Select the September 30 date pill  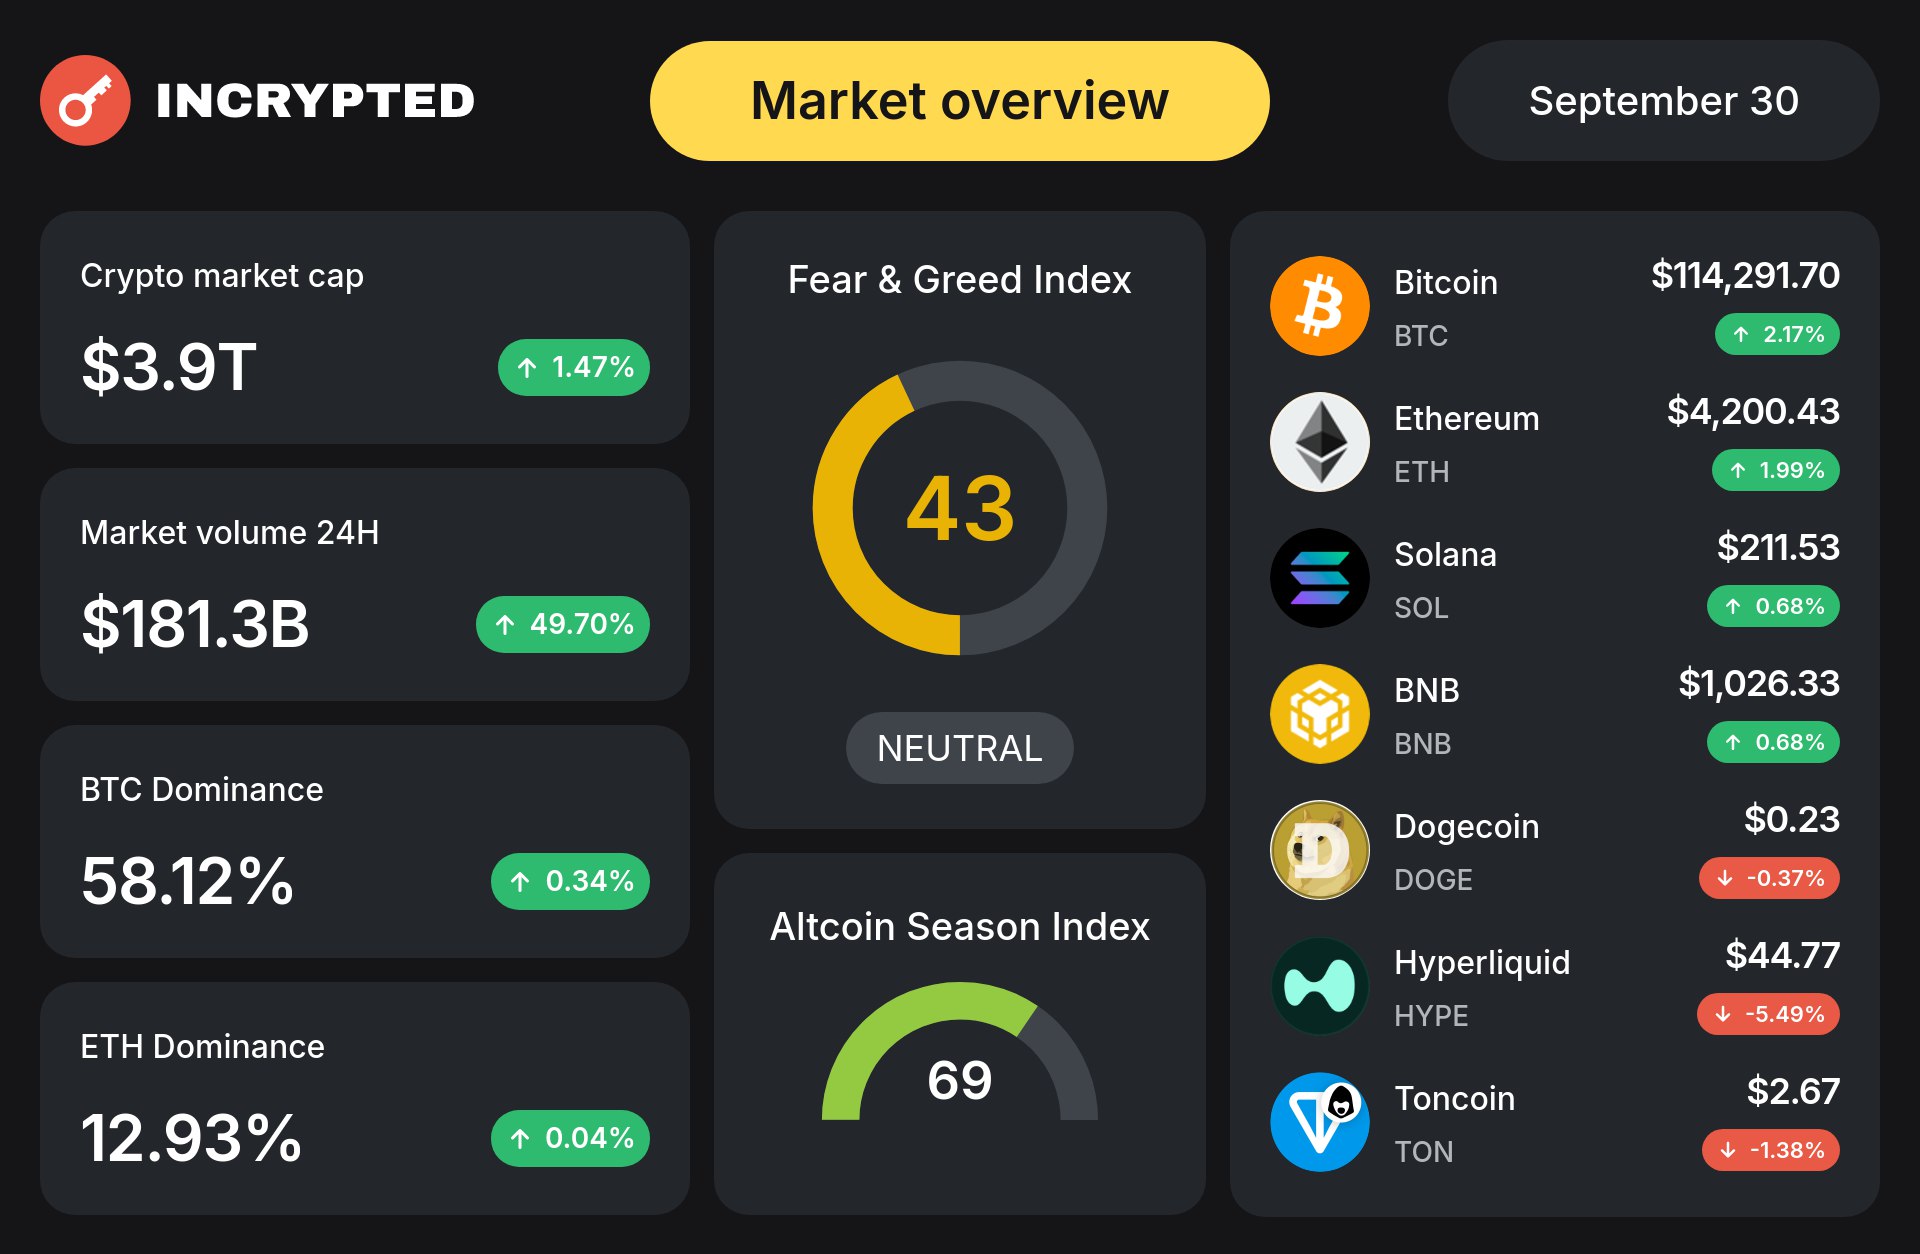click(1663, 101)
